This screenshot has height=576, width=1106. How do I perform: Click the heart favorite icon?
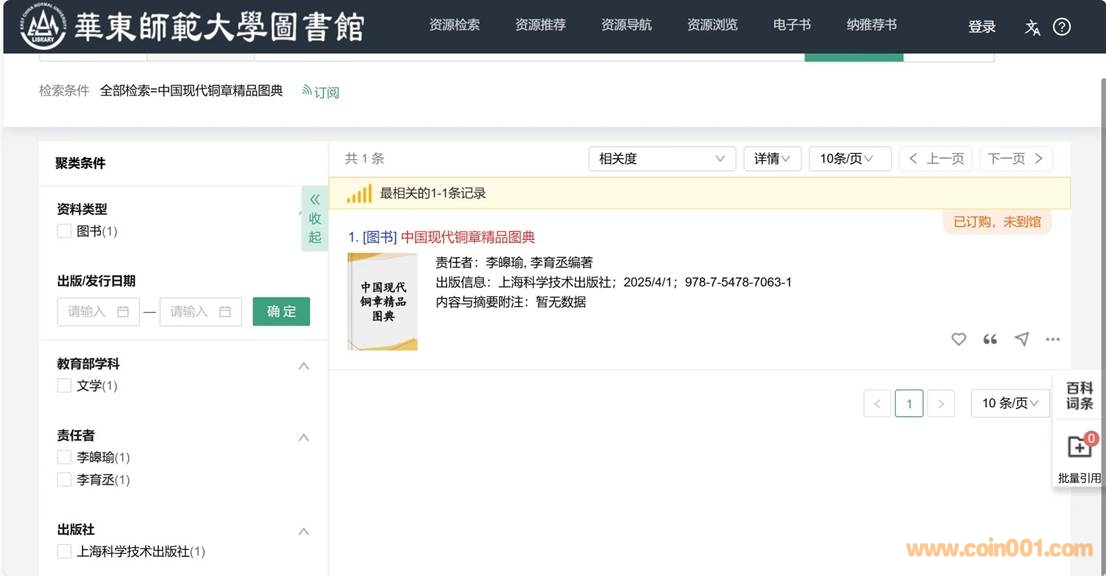[958, 339]
